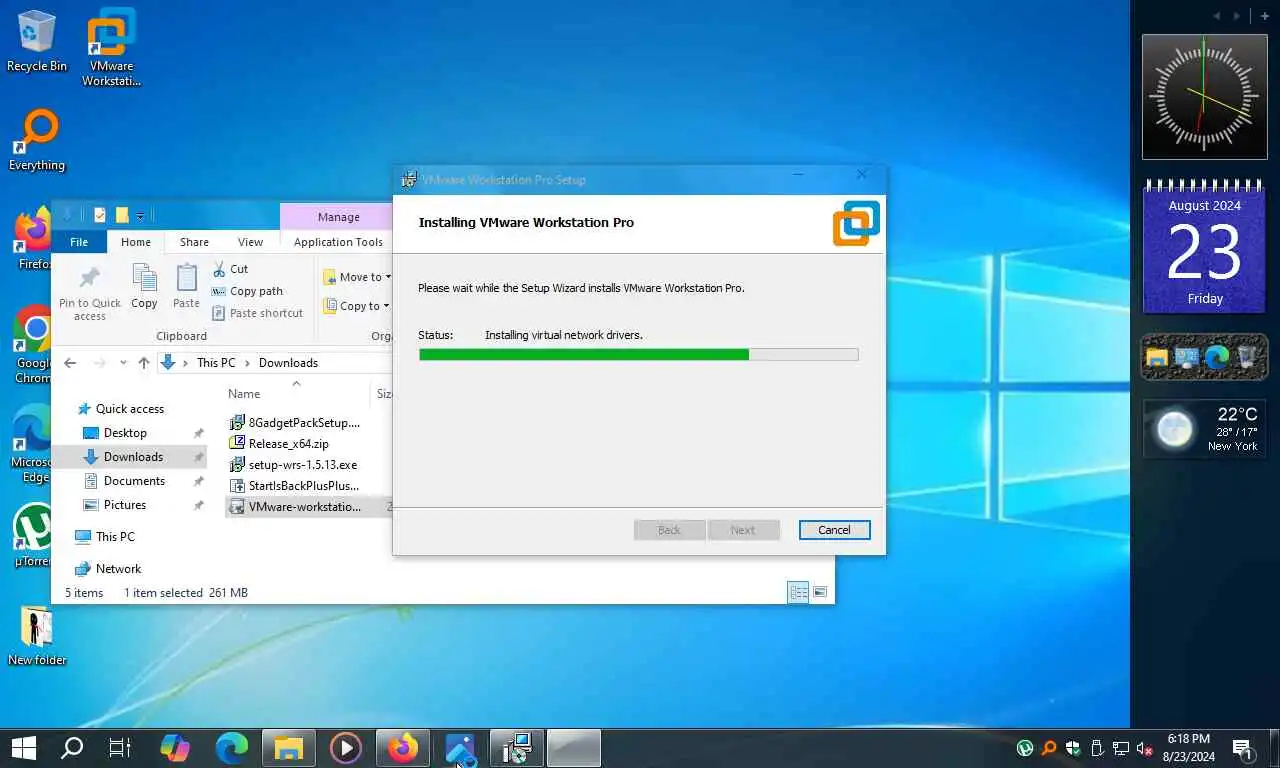Cancel the VMware installation
The width and height of the screenshot is (1280, 768).
coord(834,530)
